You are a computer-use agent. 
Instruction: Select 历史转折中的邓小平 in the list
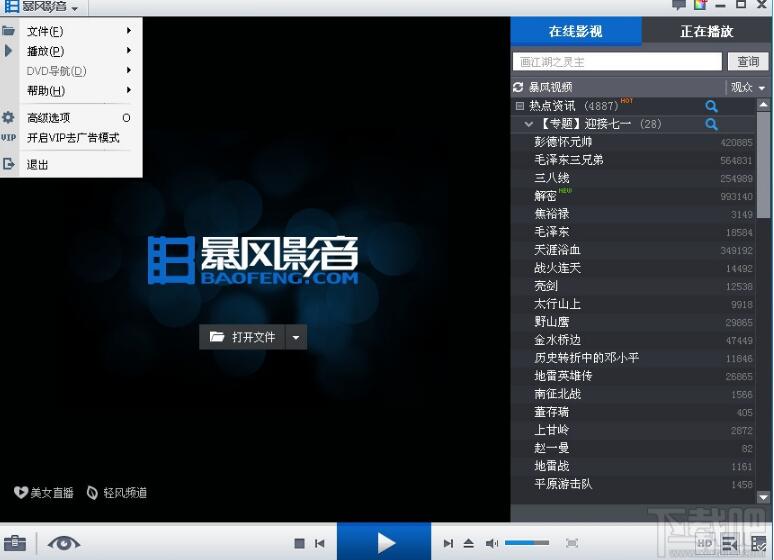pos(633,358)
